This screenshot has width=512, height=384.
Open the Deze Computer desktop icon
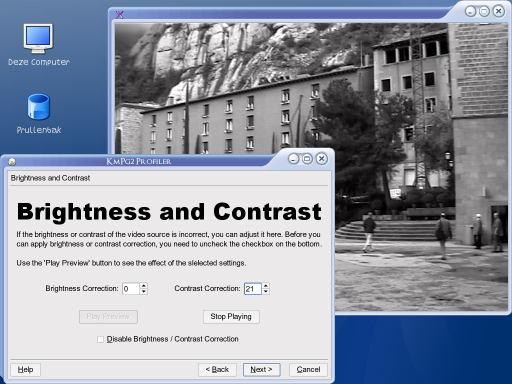tap(38, 44)
